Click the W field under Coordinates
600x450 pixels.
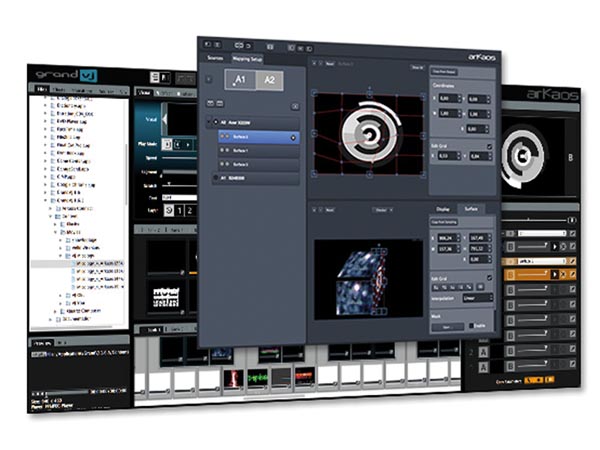(x=448, y=113)
